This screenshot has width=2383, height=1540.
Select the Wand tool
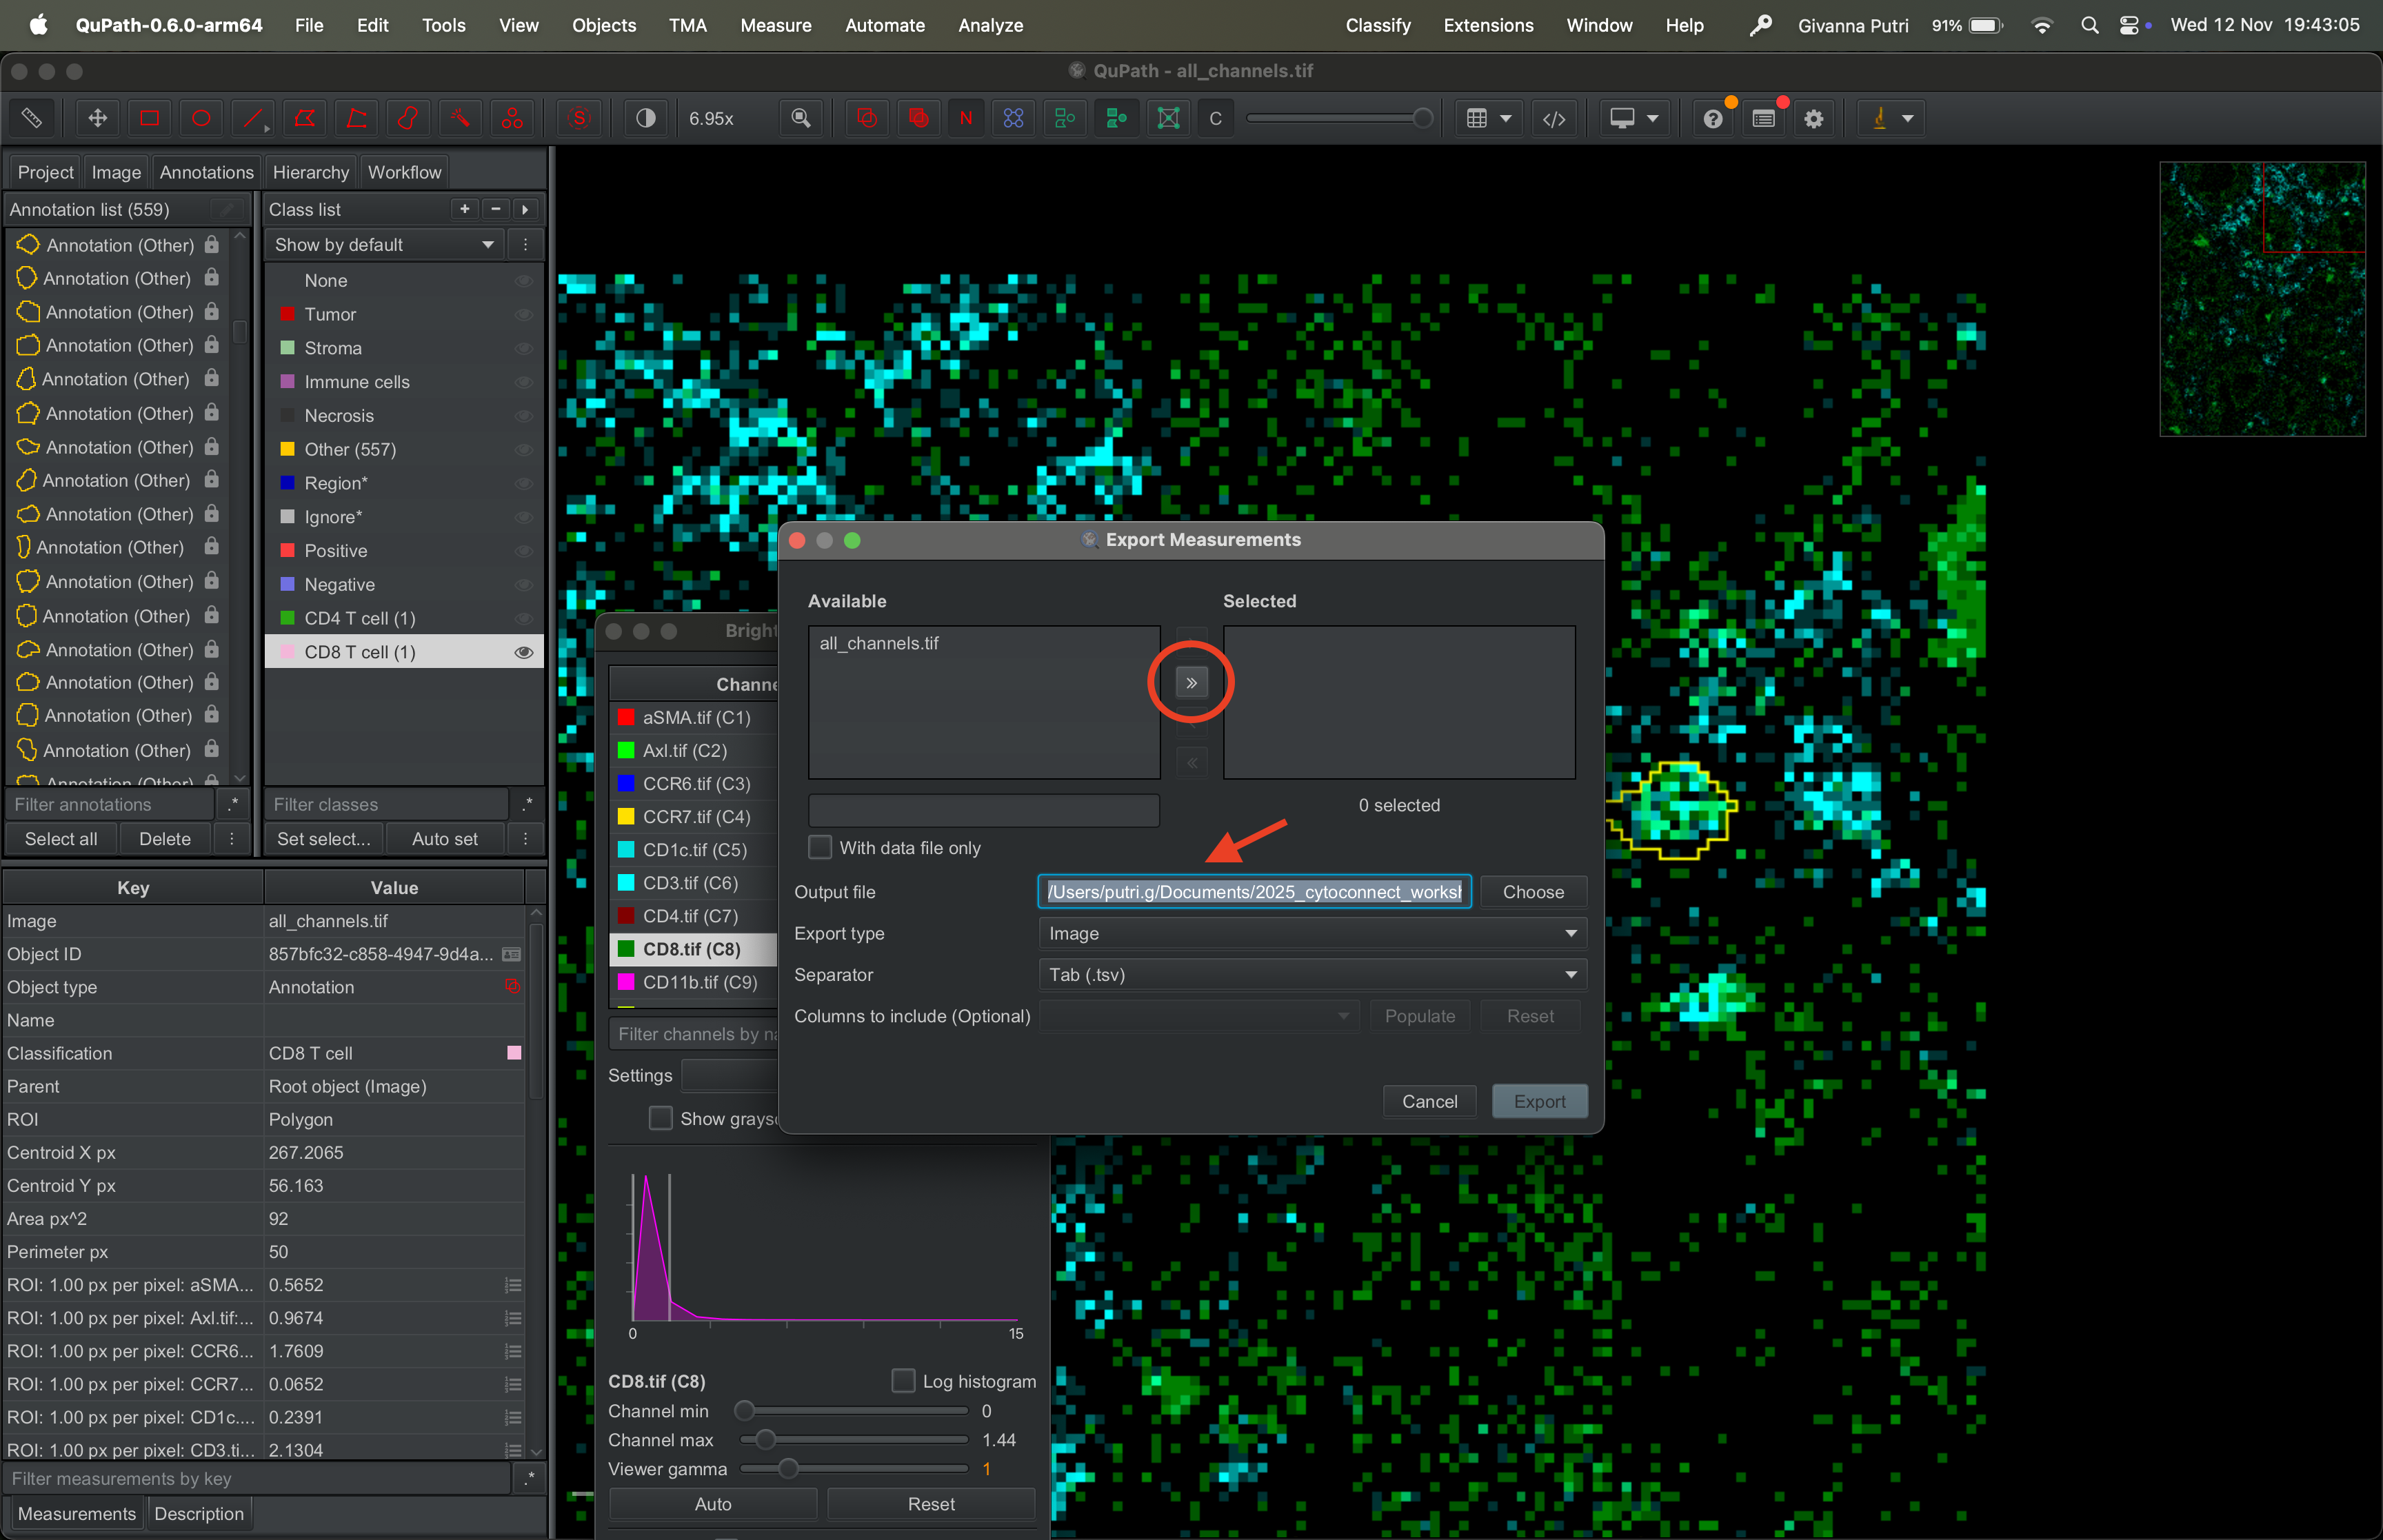460,118
